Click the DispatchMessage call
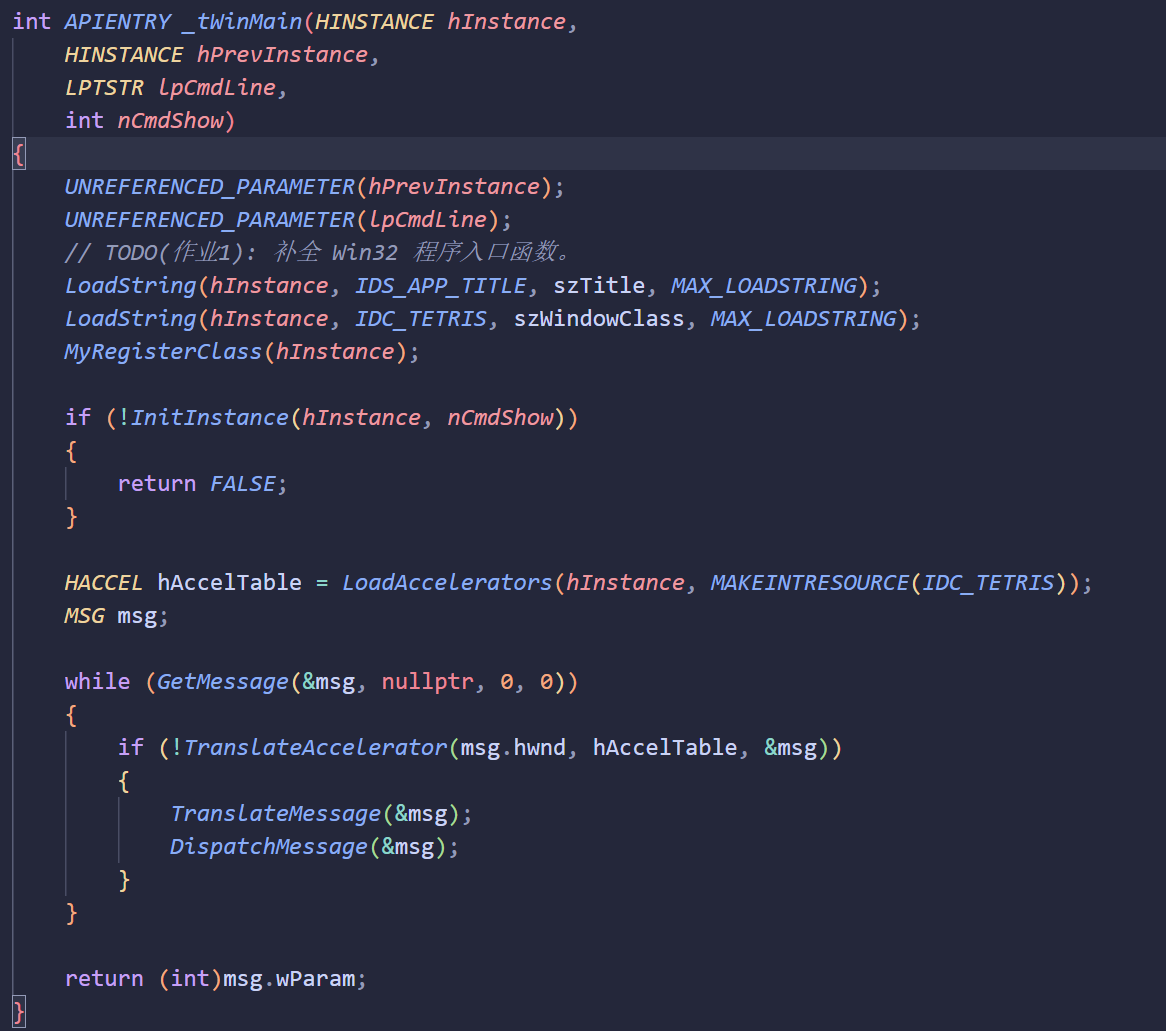This screenshot has height=1031, width=1166. coord(269,847)
